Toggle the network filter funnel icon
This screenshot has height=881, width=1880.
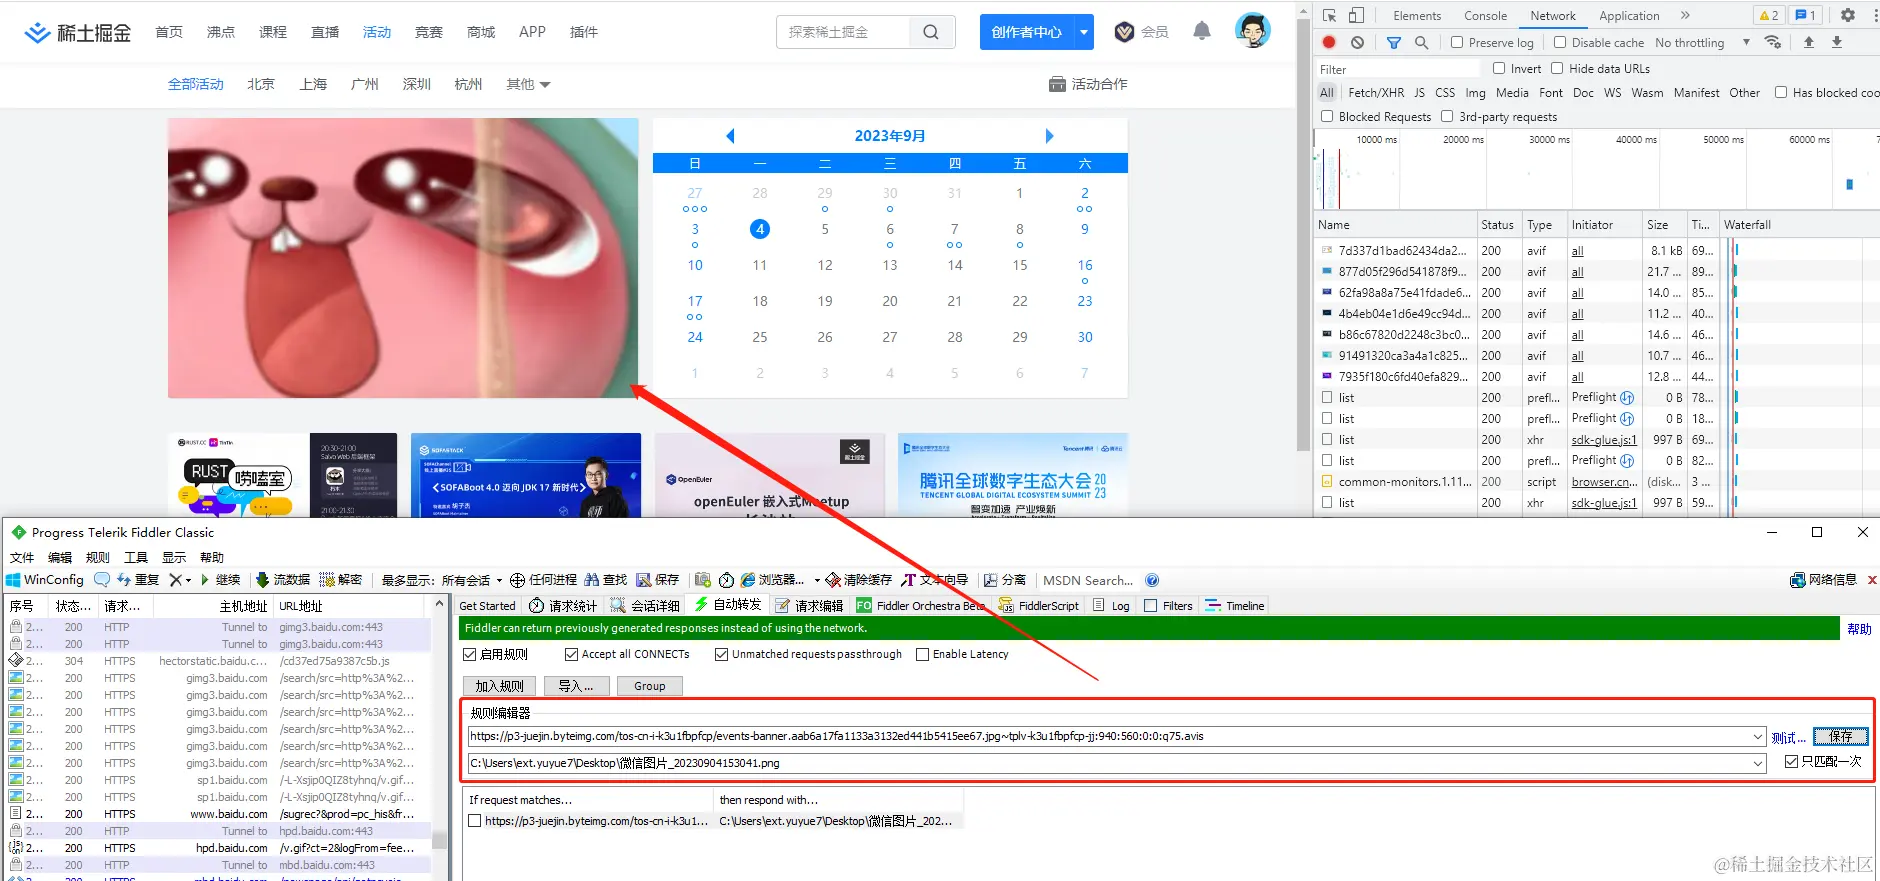pos(1394,42)
